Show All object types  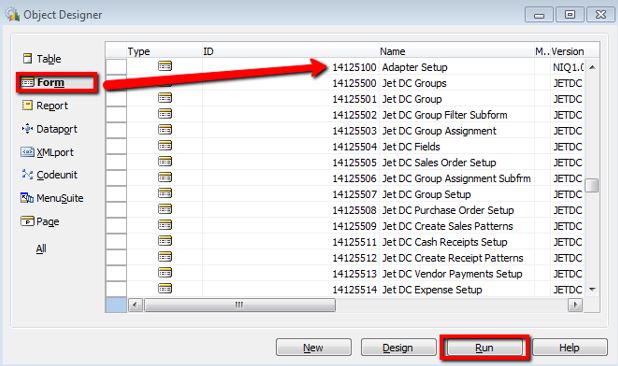click(x=41, y=249)
